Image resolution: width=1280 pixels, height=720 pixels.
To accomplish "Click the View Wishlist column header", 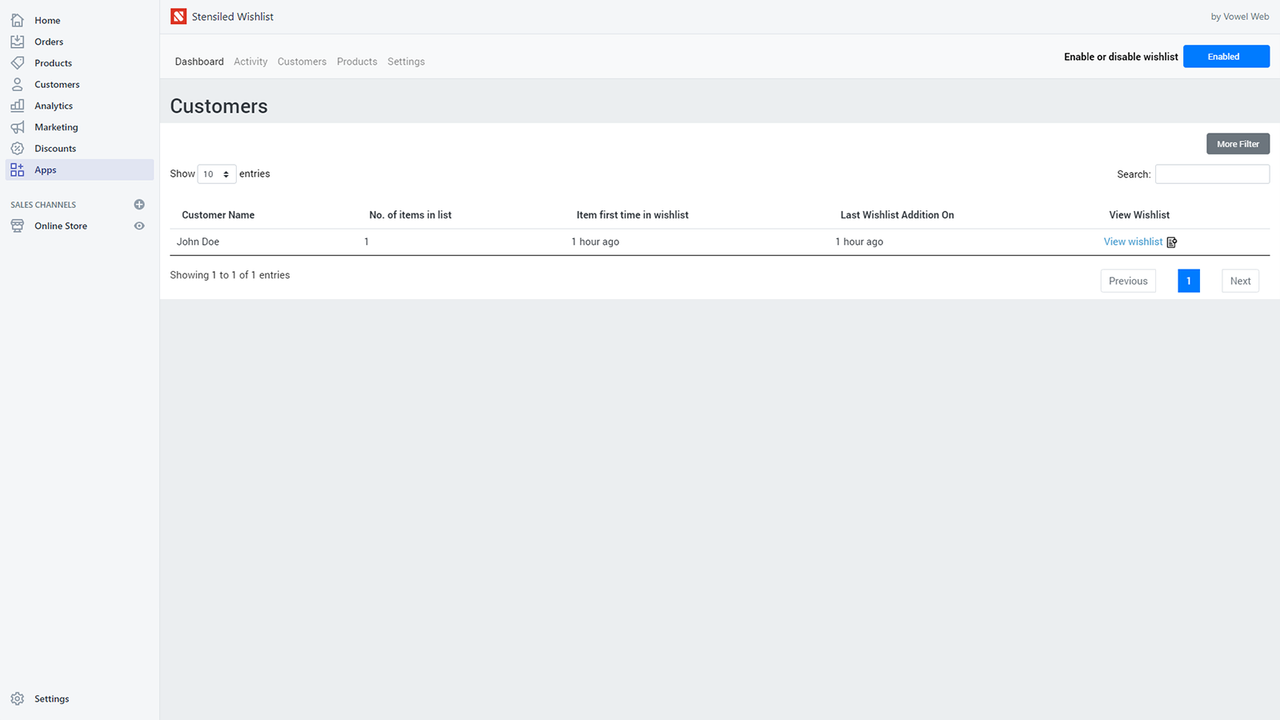I will 1139,215.
